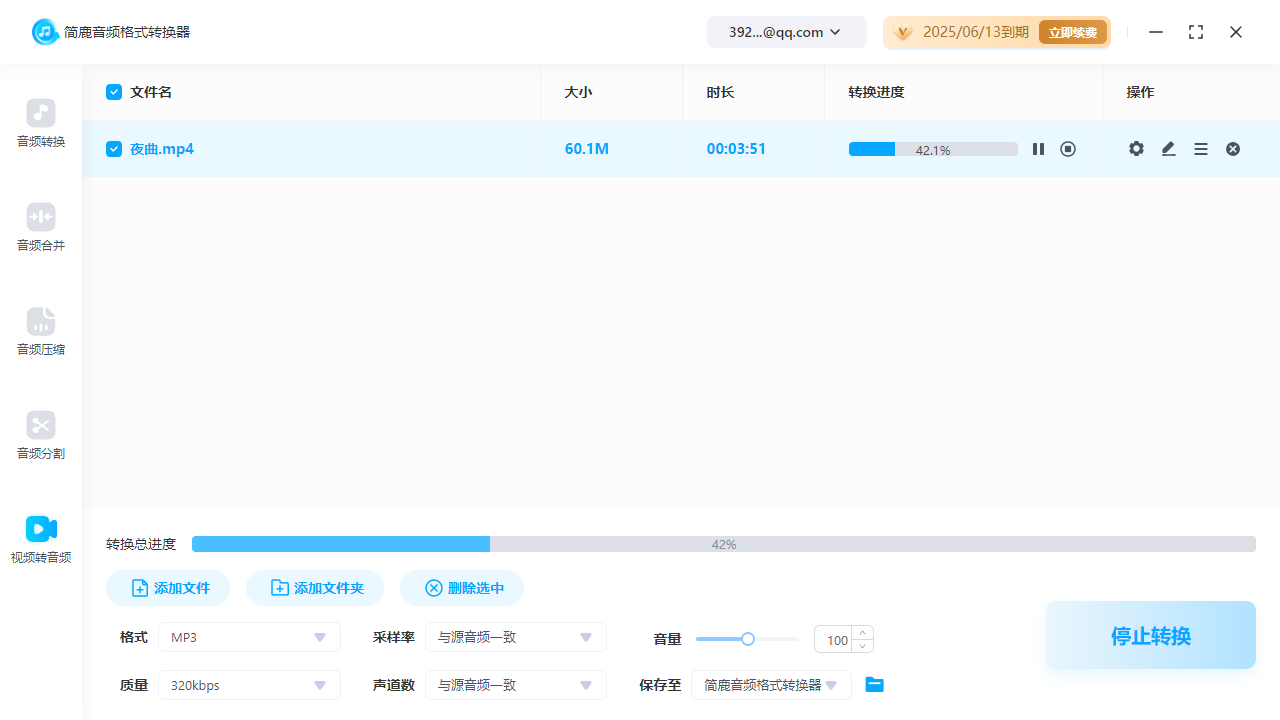The height and width of the screenshot is (720, 1280).
Task: Open conversion settings gear for 夜曲.mp4
Action: pyautogui.click(x=1136, y=148)
